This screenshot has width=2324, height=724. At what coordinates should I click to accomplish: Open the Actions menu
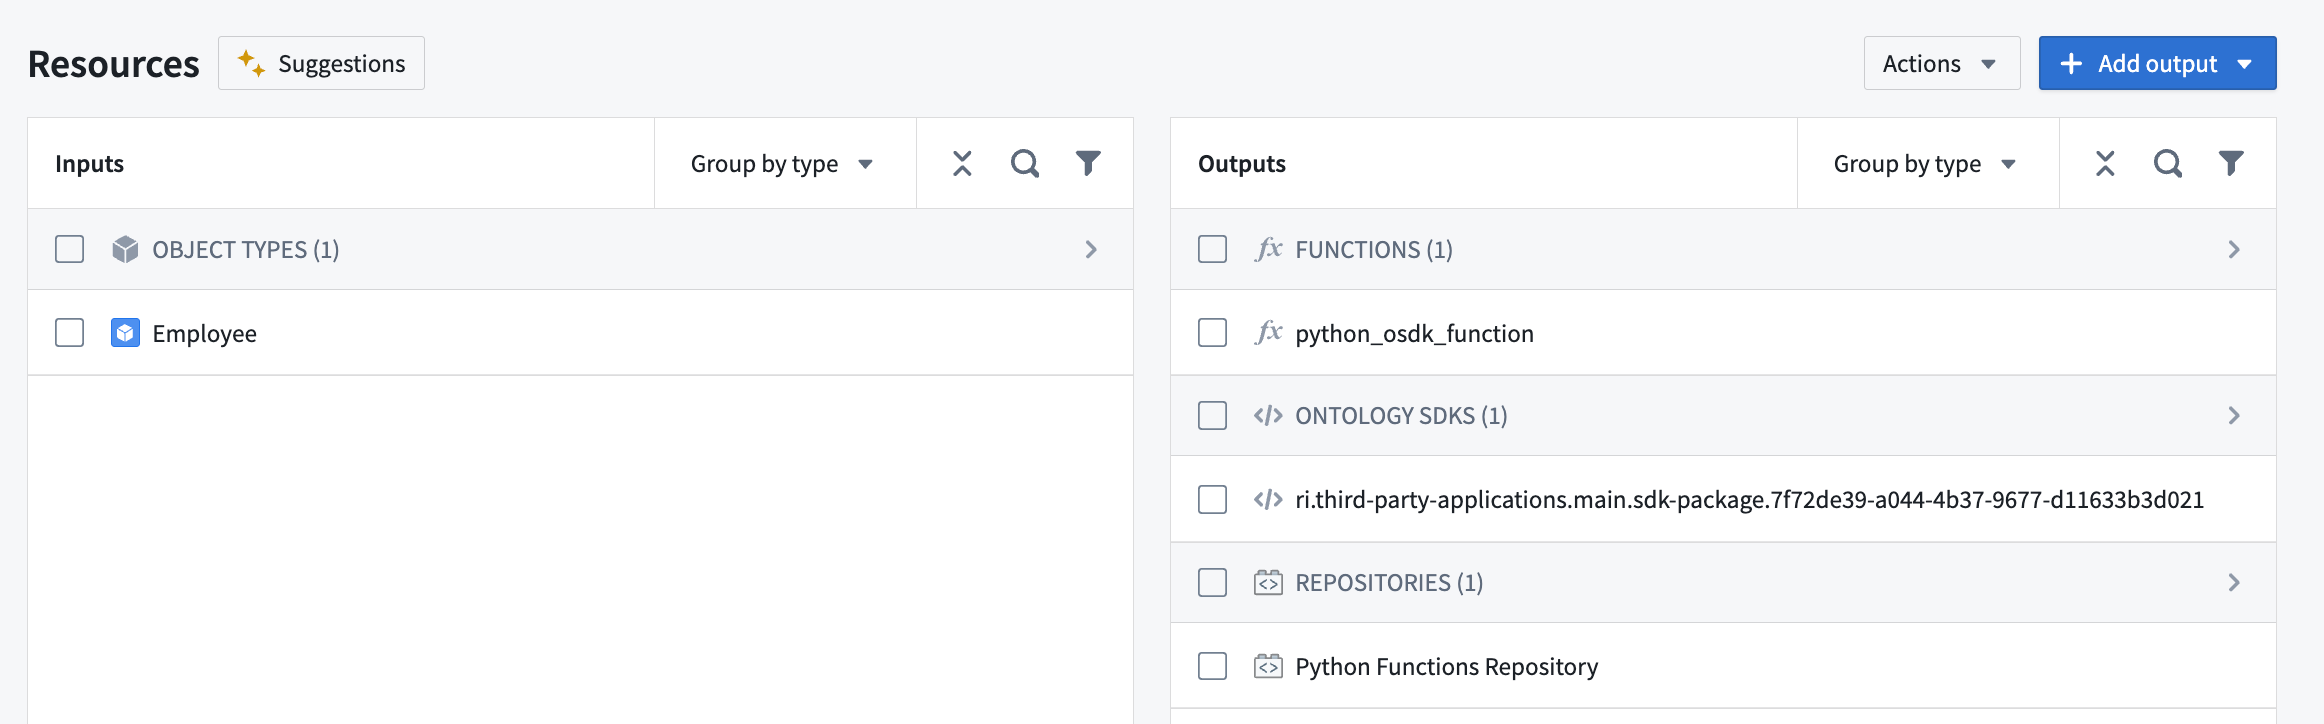point(1940,64)
